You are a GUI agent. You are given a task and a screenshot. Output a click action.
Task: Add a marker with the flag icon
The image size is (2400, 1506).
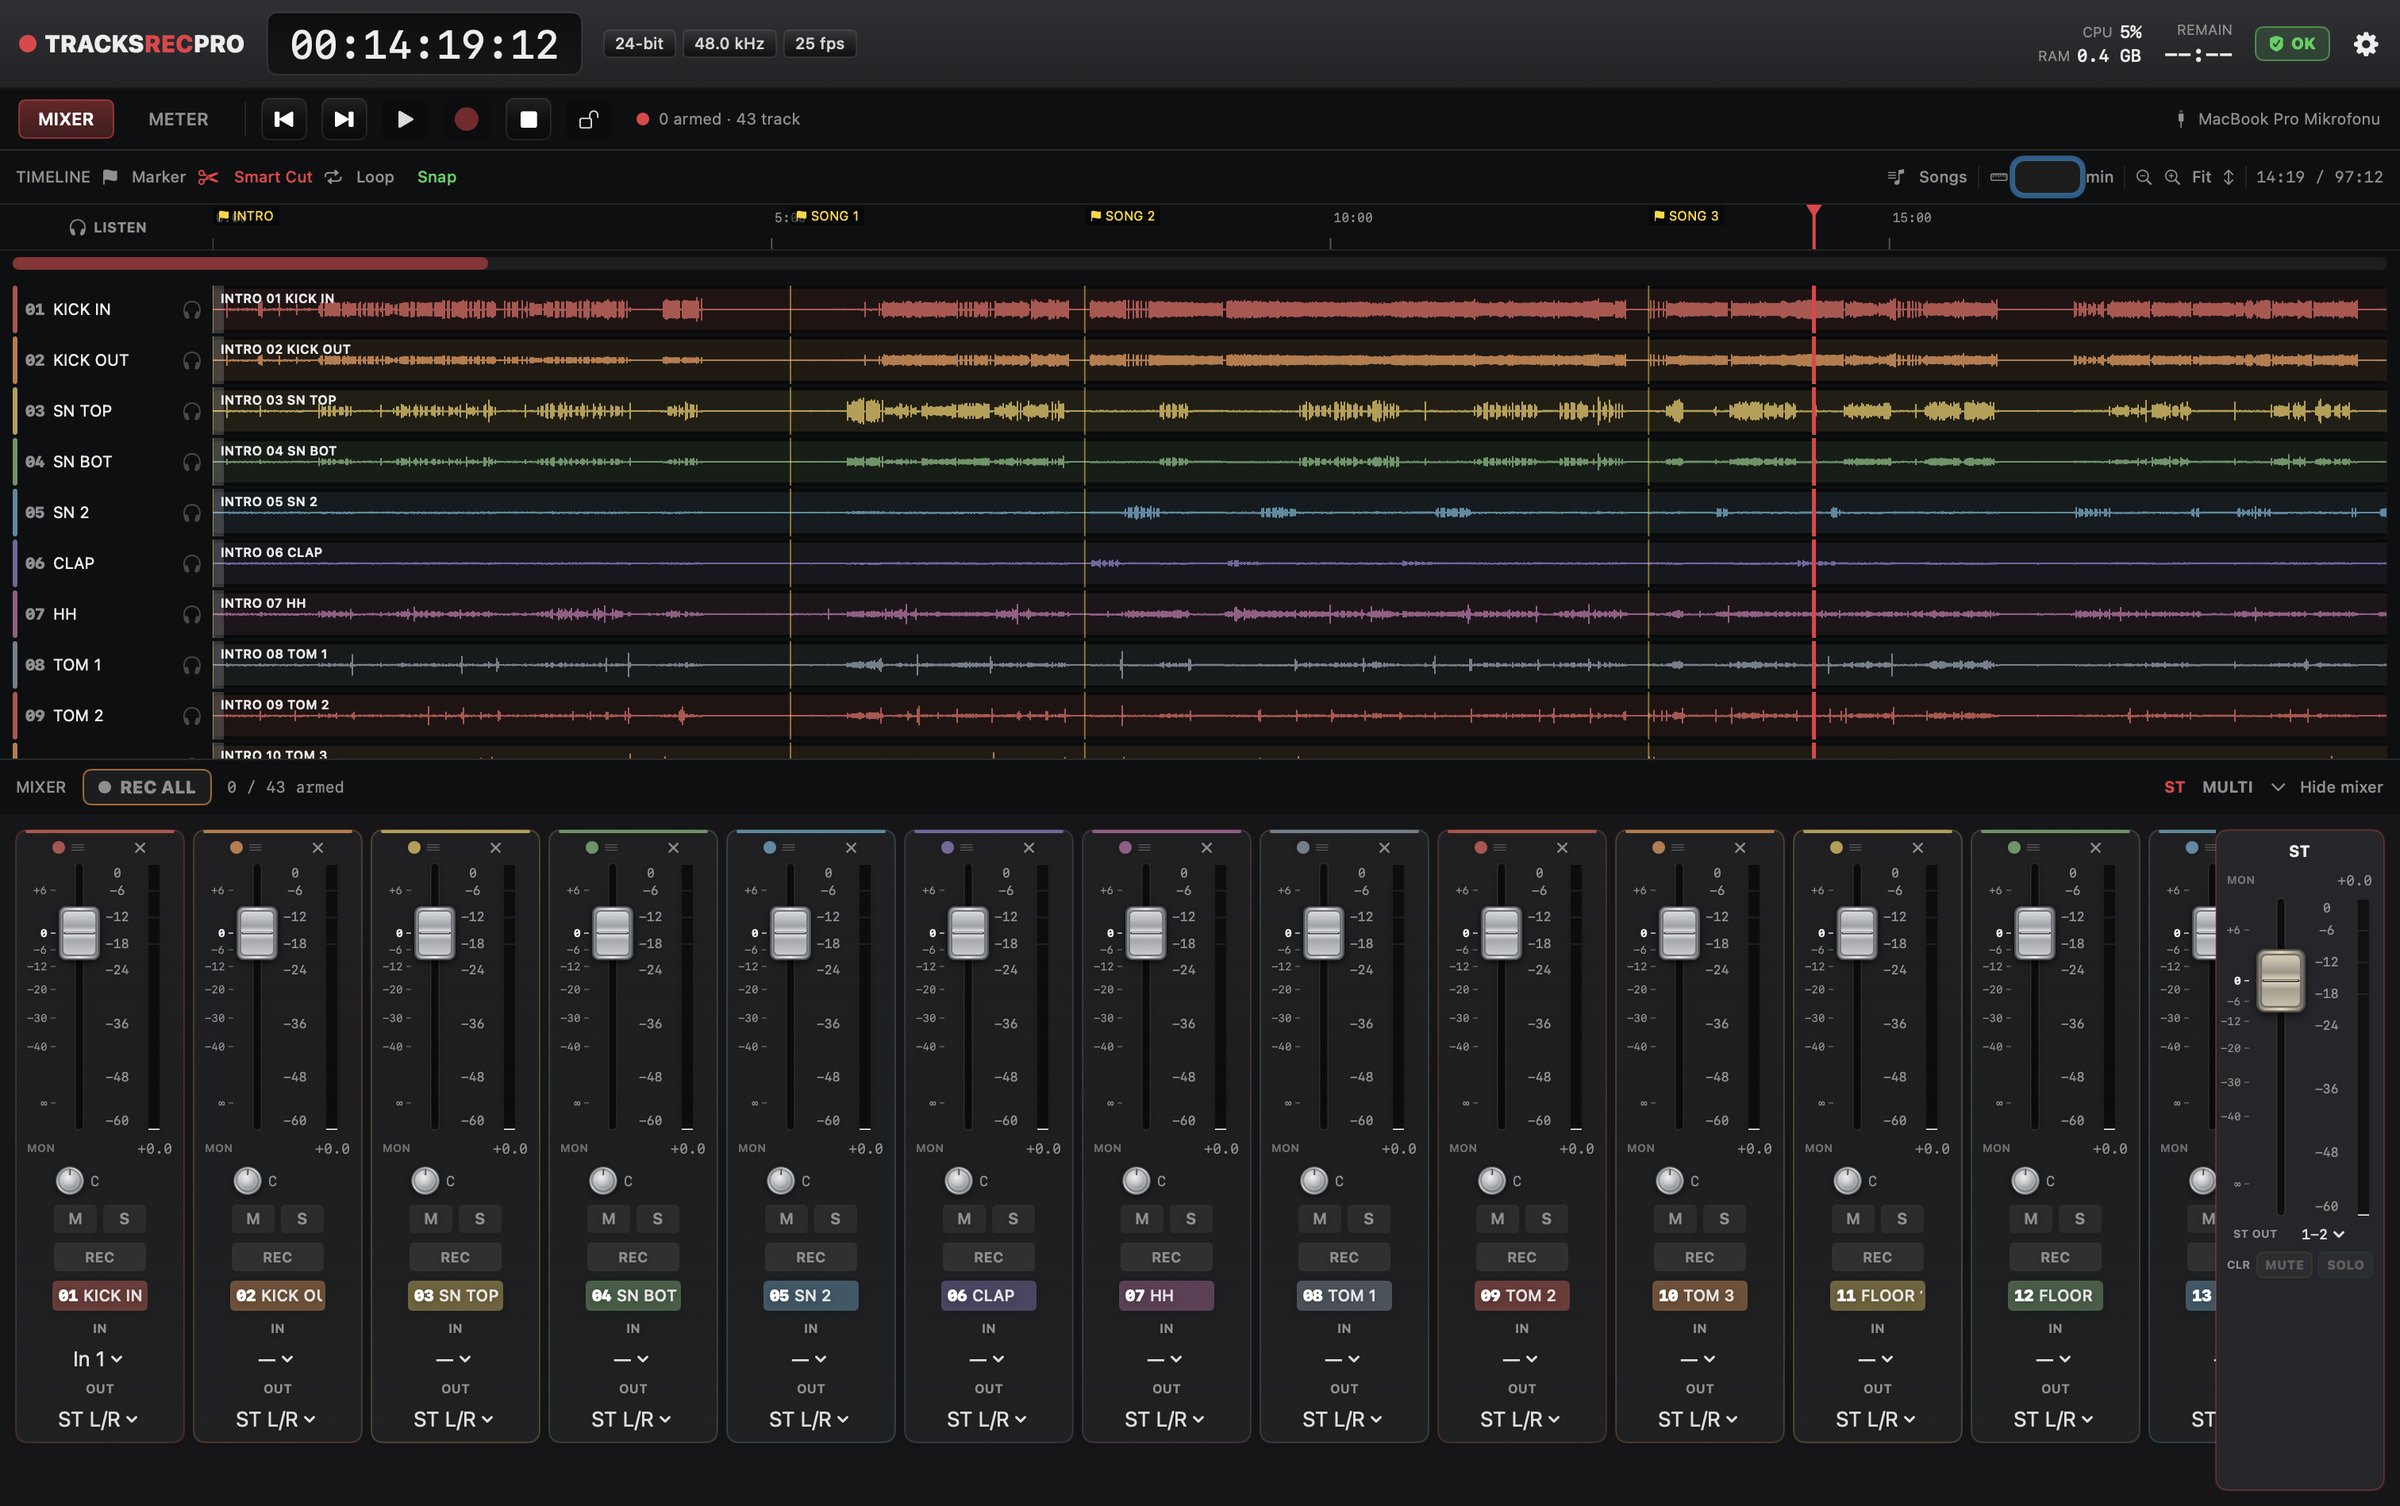[110, 177]
